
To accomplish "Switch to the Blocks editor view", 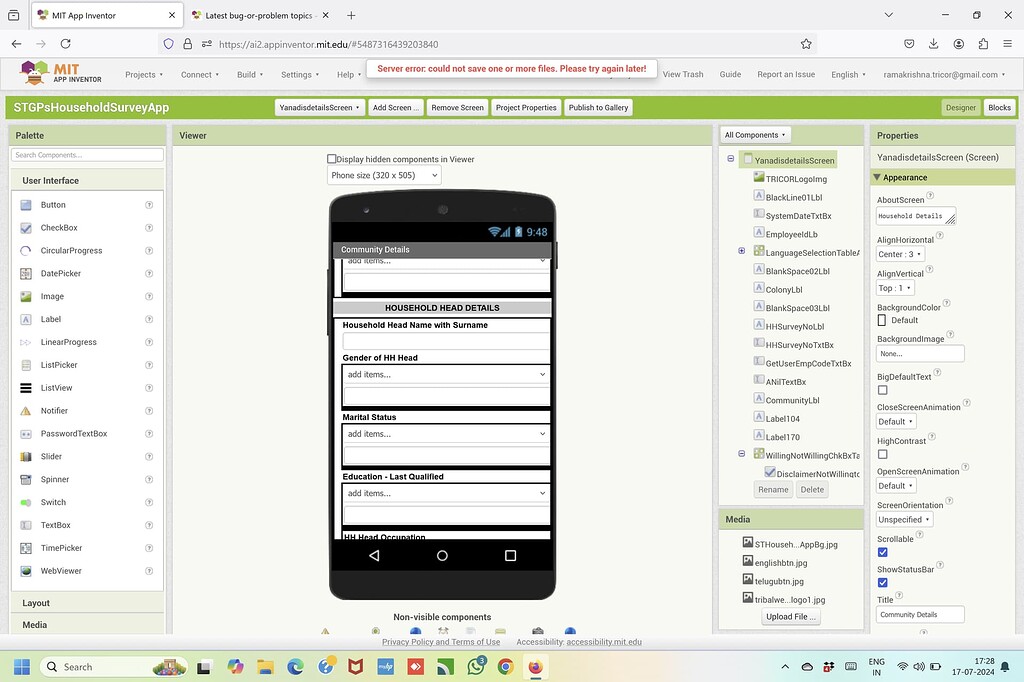I will point(999,107).
